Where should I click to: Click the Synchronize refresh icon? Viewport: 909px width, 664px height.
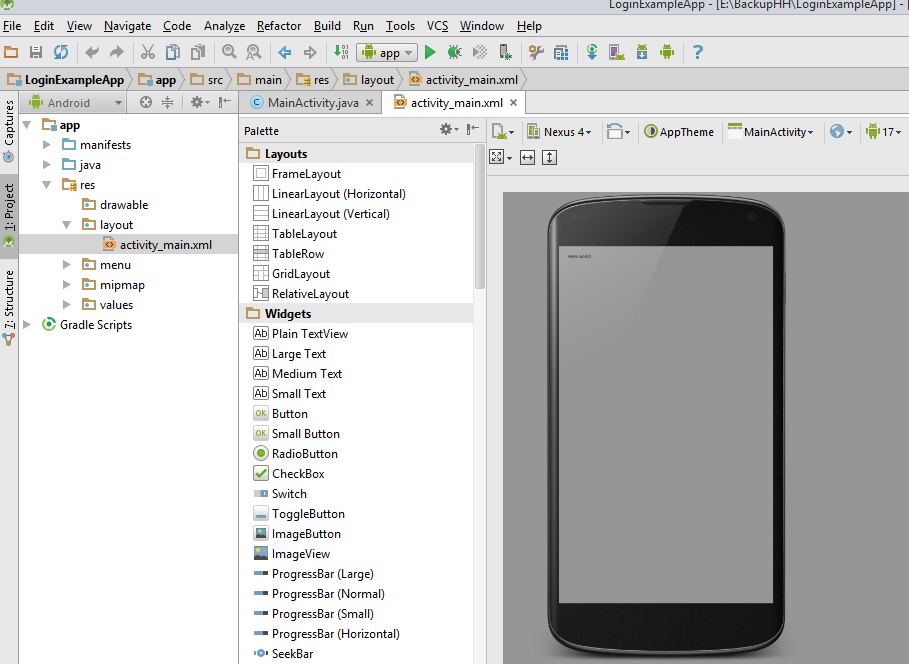61,52
